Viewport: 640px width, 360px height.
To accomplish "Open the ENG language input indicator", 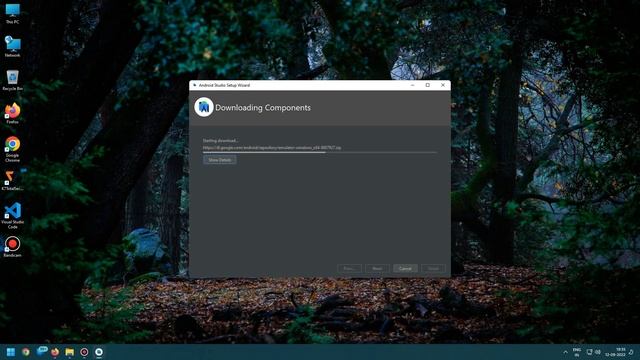I will tap(577, 352).
